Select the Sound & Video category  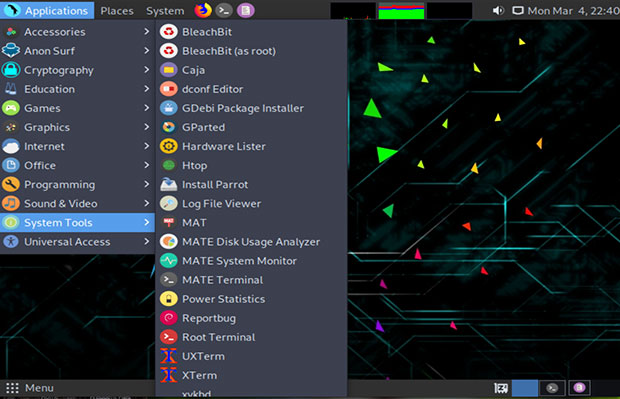[x=78, y=203]
